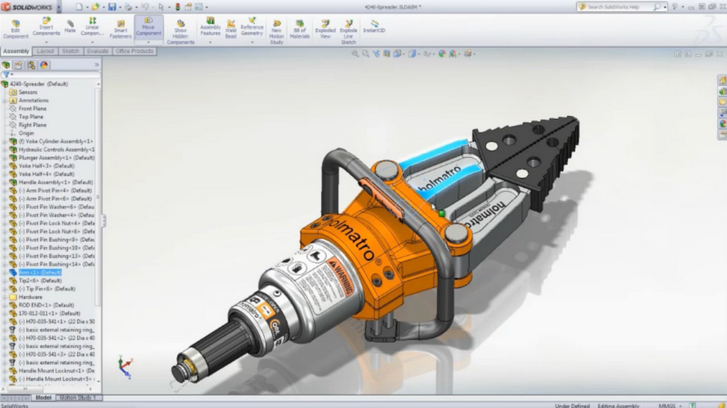Click the Search SolidWorks Help field
The image size is (727, 408).
[620, 6]
